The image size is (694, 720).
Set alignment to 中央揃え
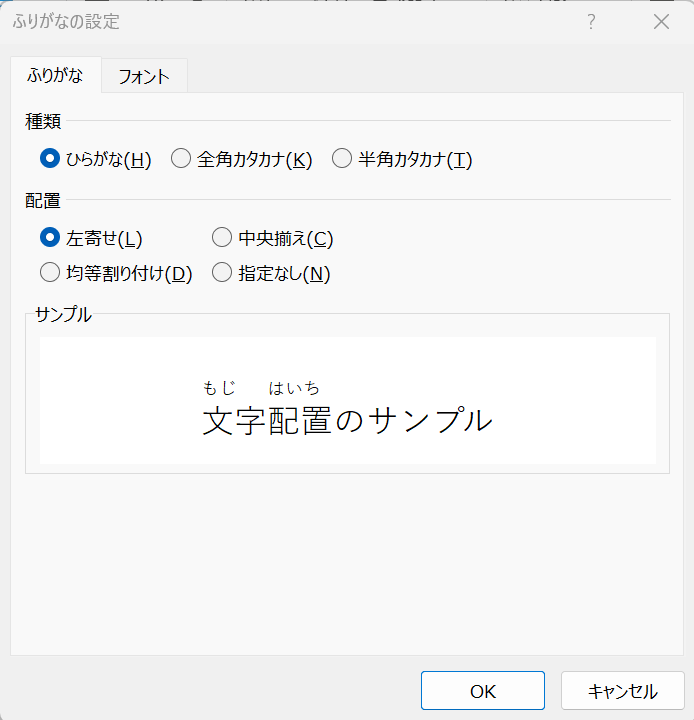pos(222,238)
